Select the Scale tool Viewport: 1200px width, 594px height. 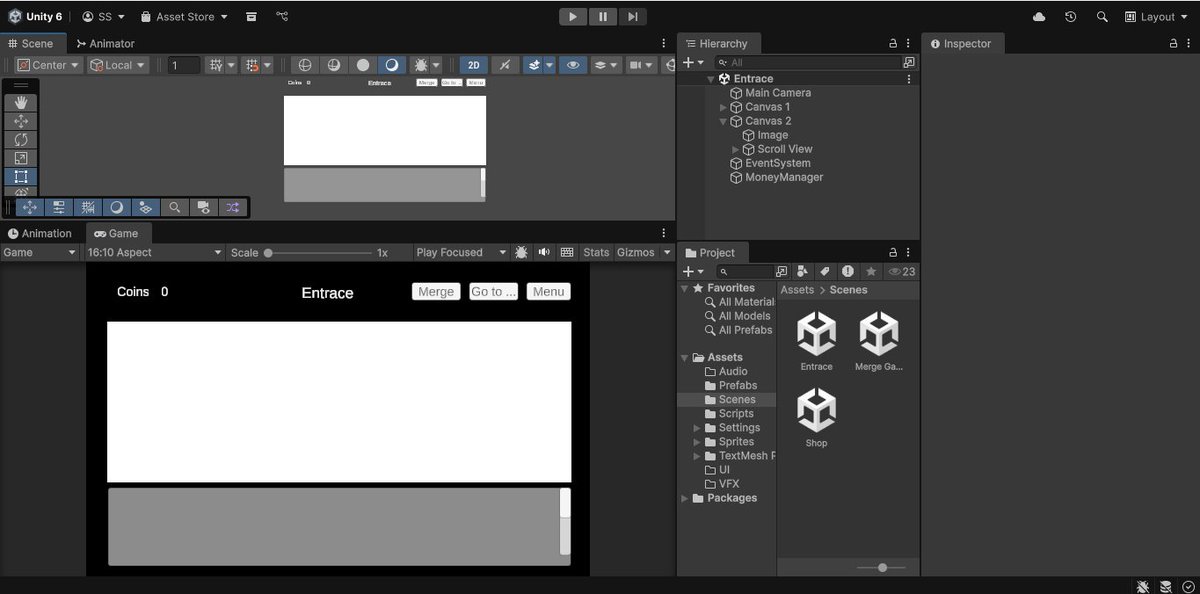pos(21,158)
